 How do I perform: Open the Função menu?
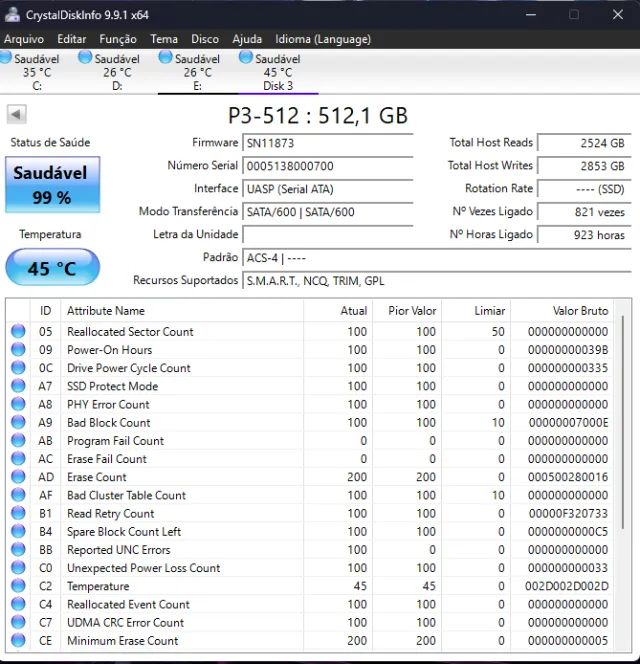pos(118,39)
